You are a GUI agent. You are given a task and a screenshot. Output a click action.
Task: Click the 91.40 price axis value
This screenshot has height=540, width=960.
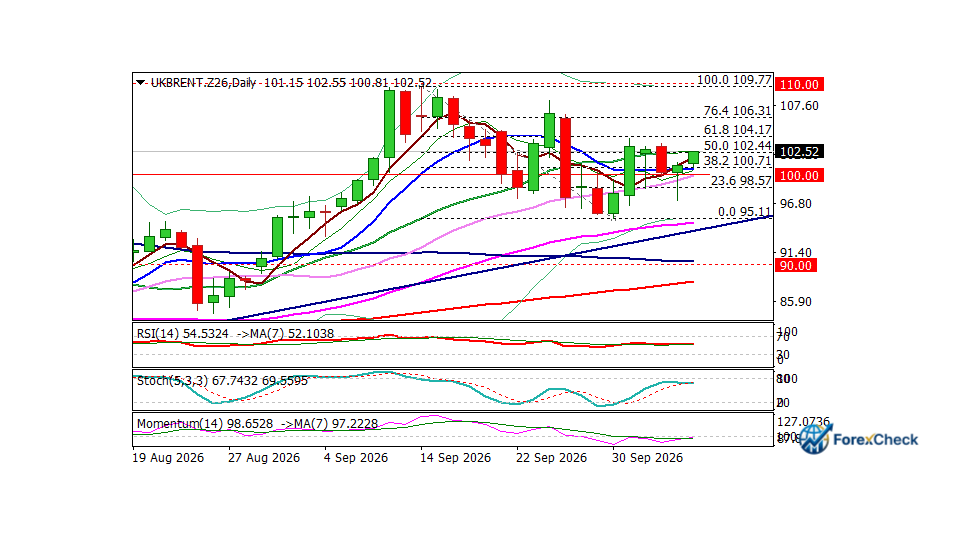[x=795, y=253]
